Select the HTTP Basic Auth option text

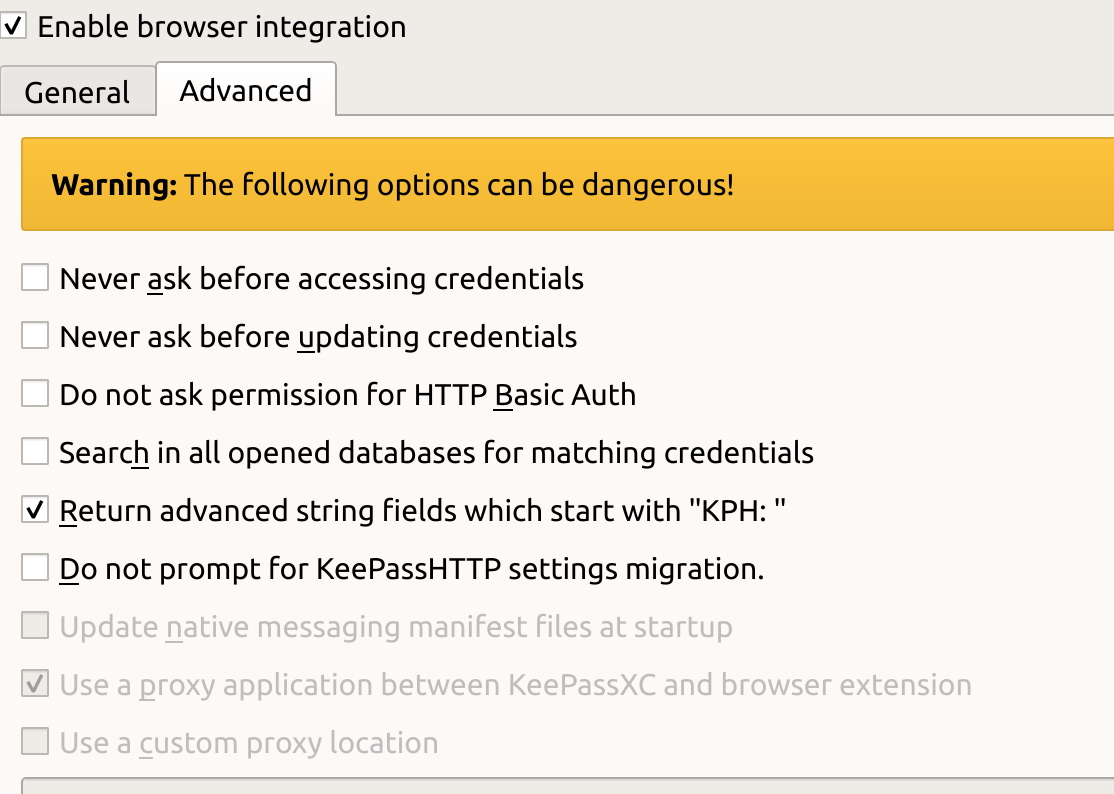[x=347, y=394]
